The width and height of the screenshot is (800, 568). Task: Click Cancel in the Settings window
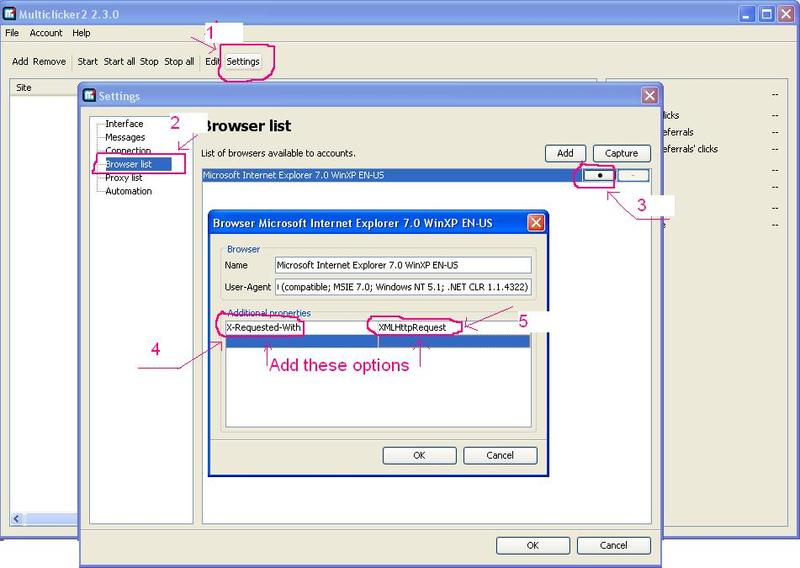point(614,545)
